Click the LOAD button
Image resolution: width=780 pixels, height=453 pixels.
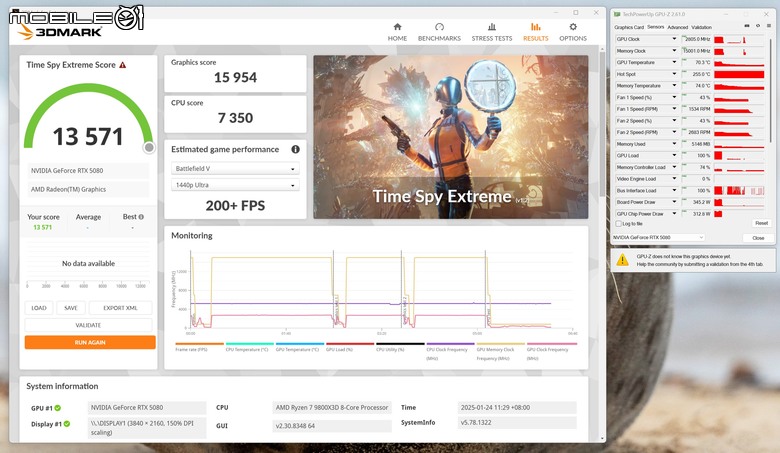[x=39, y=308]
